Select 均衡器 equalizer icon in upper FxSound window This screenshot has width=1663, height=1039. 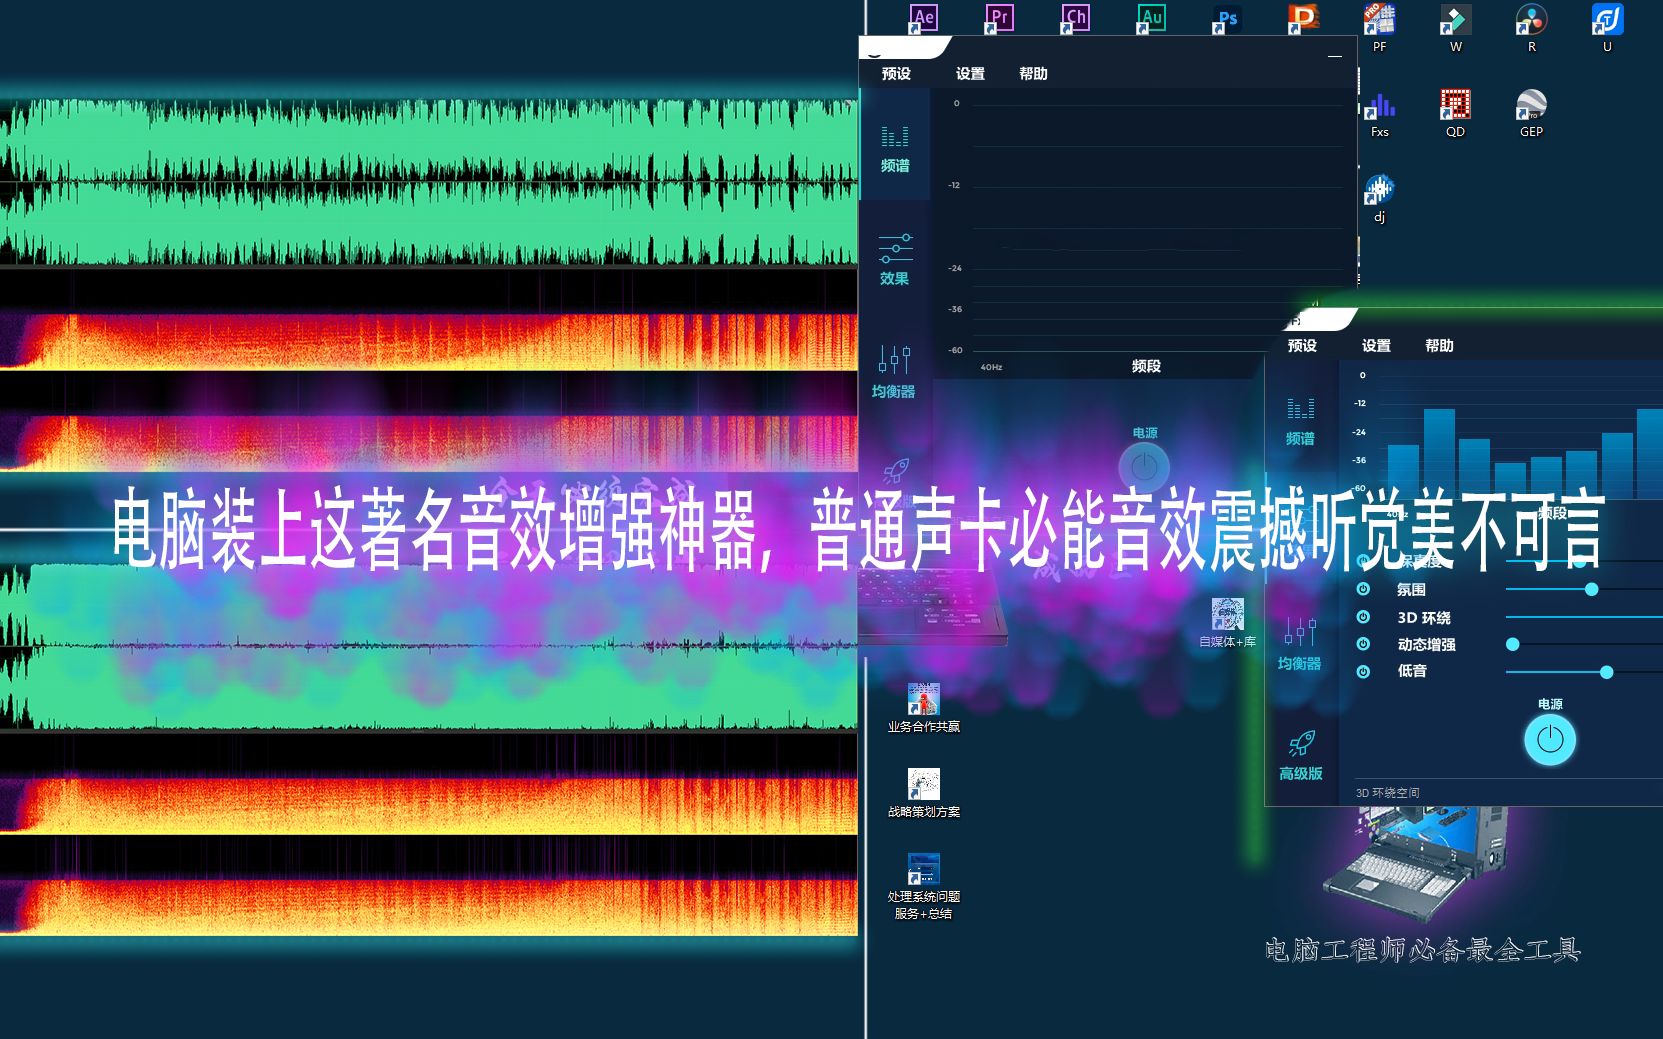[893, 372]
